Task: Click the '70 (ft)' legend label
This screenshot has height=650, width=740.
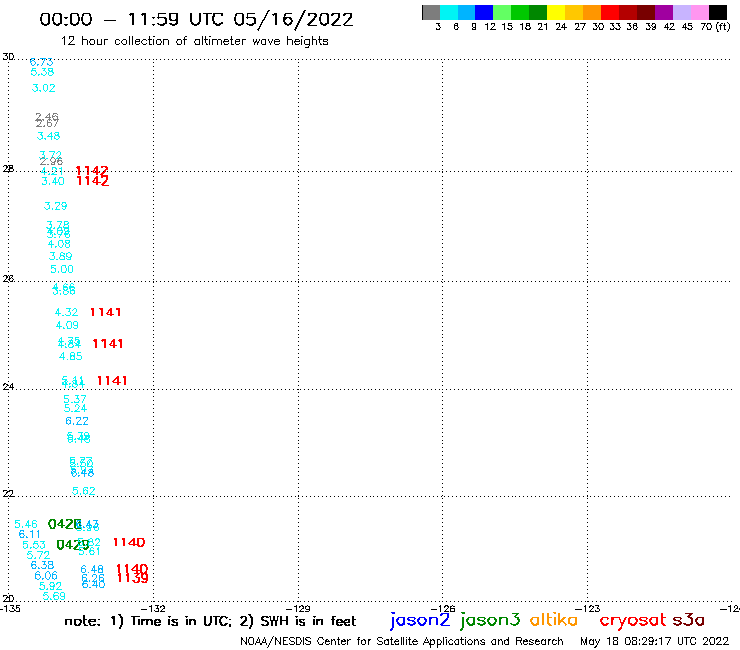Action: point(715,27)
